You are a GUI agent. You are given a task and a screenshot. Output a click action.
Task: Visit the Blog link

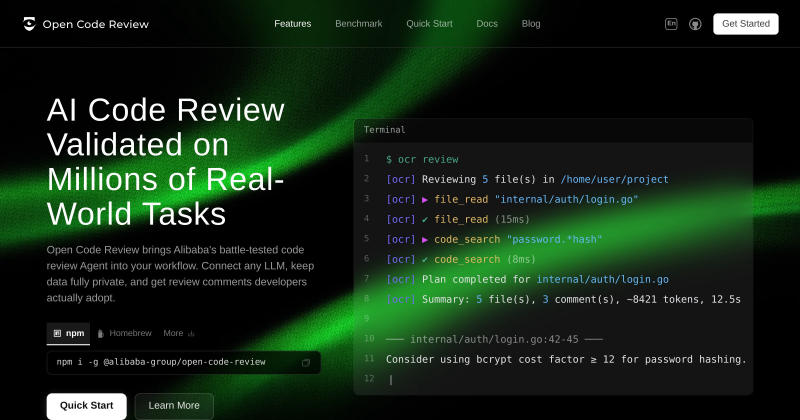coord(531,23)
